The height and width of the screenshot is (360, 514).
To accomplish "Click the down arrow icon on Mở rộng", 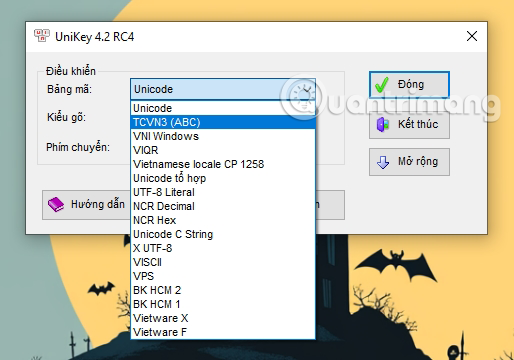I will (383, 162).
